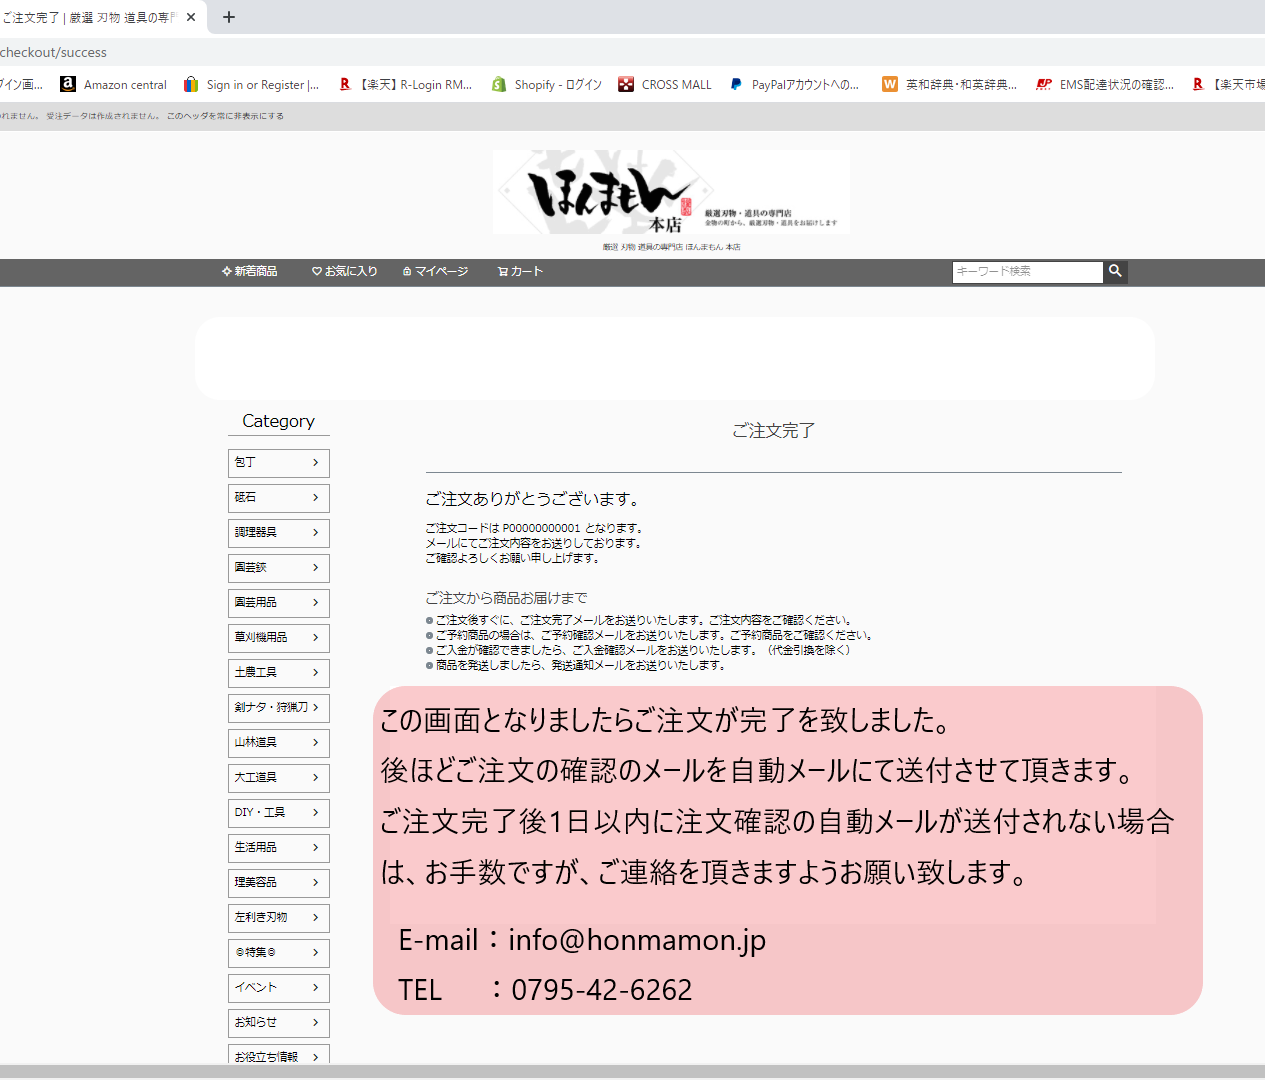Open the 楽天 R-Login bookmark

[406, 84]
